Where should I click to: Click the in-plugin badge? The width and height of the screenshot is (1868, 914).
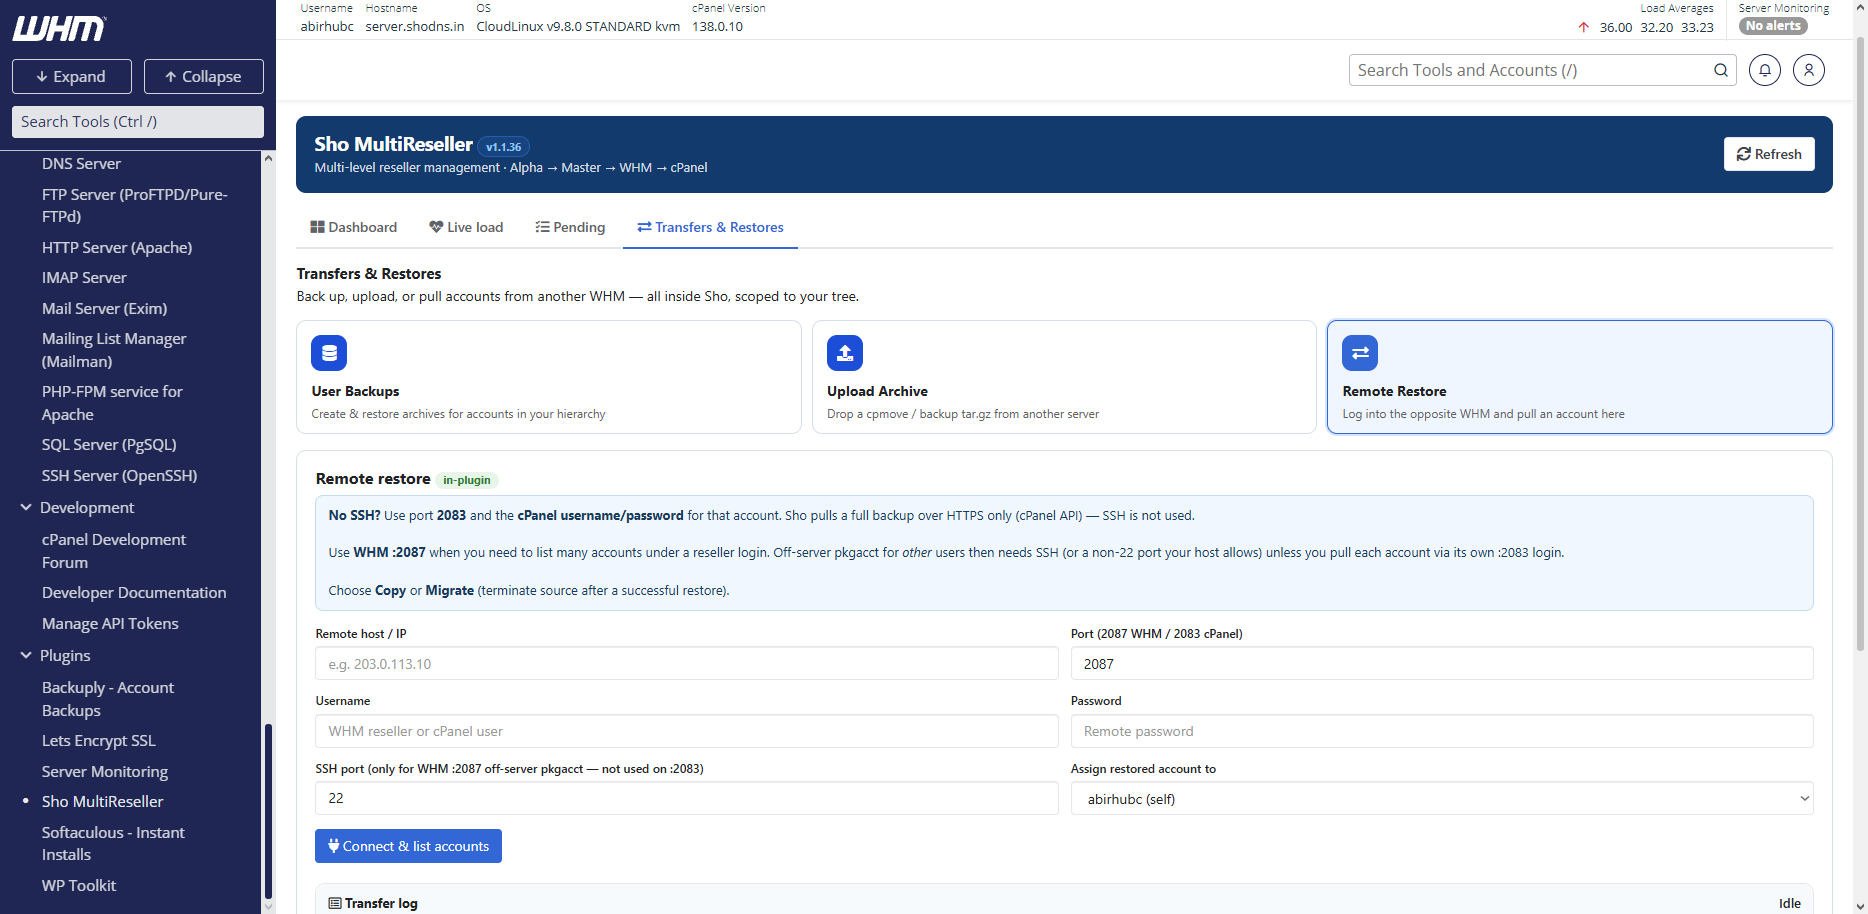pos(467,480)
